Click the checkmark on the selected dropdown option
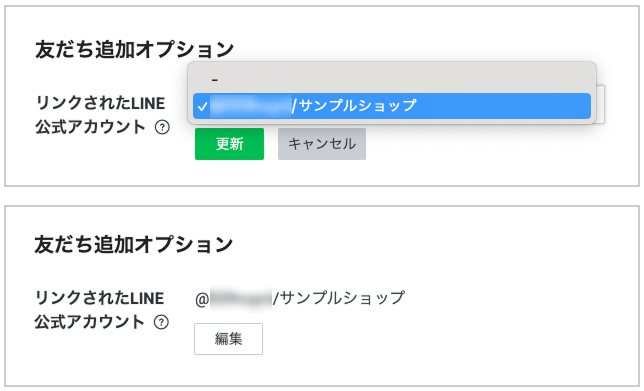The width and height of the screenshot is (644, 391). [x=202, y=107]
